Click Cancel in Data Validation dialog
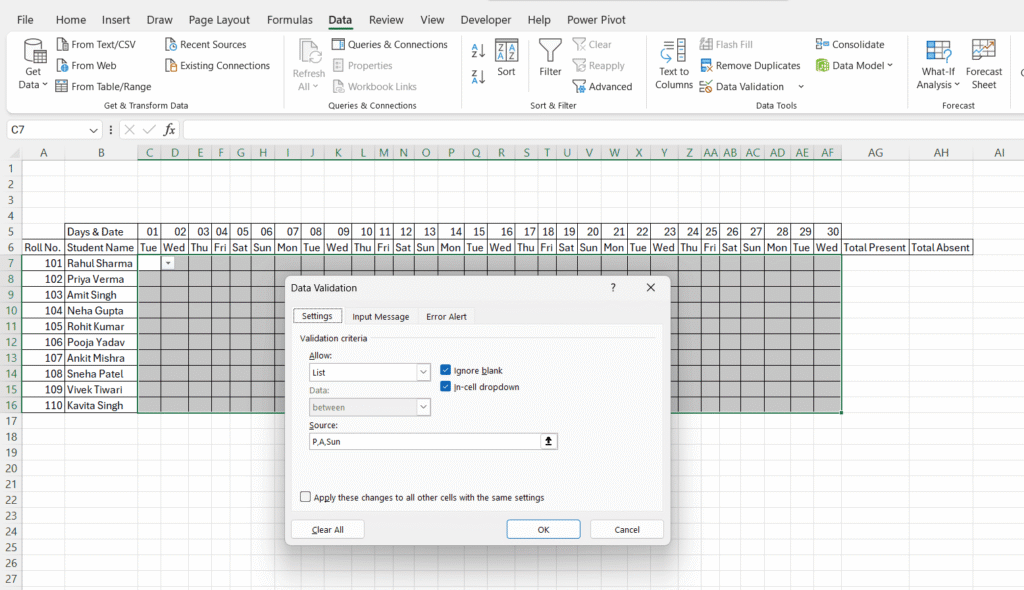1024x590 pixels. click(x=627, y=529)
